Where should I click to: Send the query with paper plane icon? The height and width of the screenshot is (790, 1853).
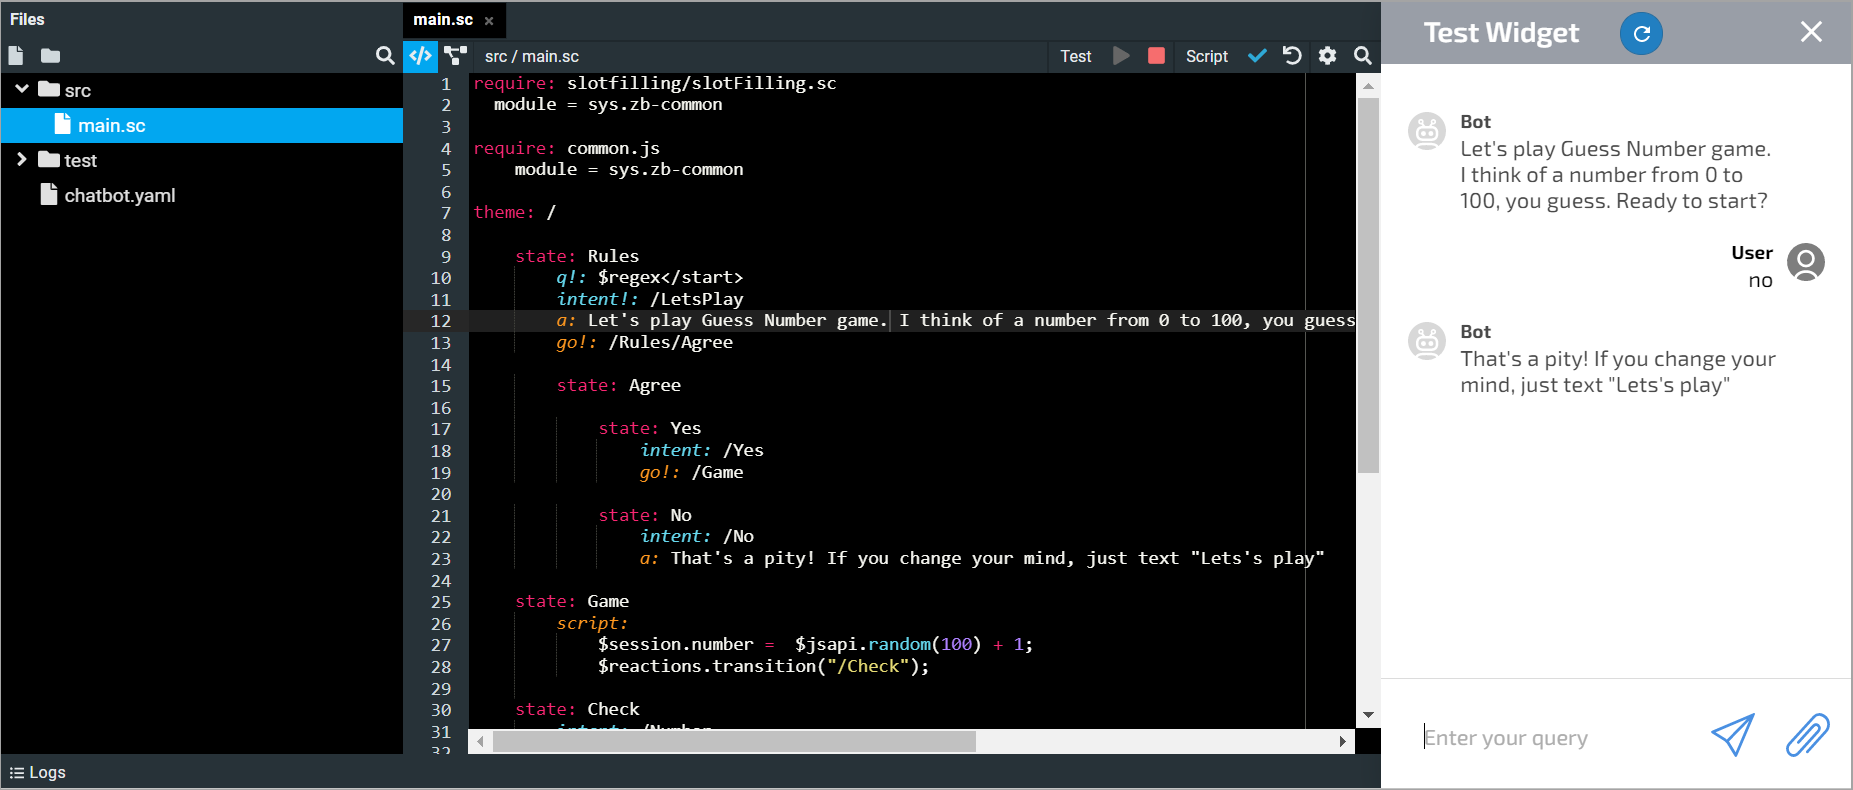pos(1732,736)
